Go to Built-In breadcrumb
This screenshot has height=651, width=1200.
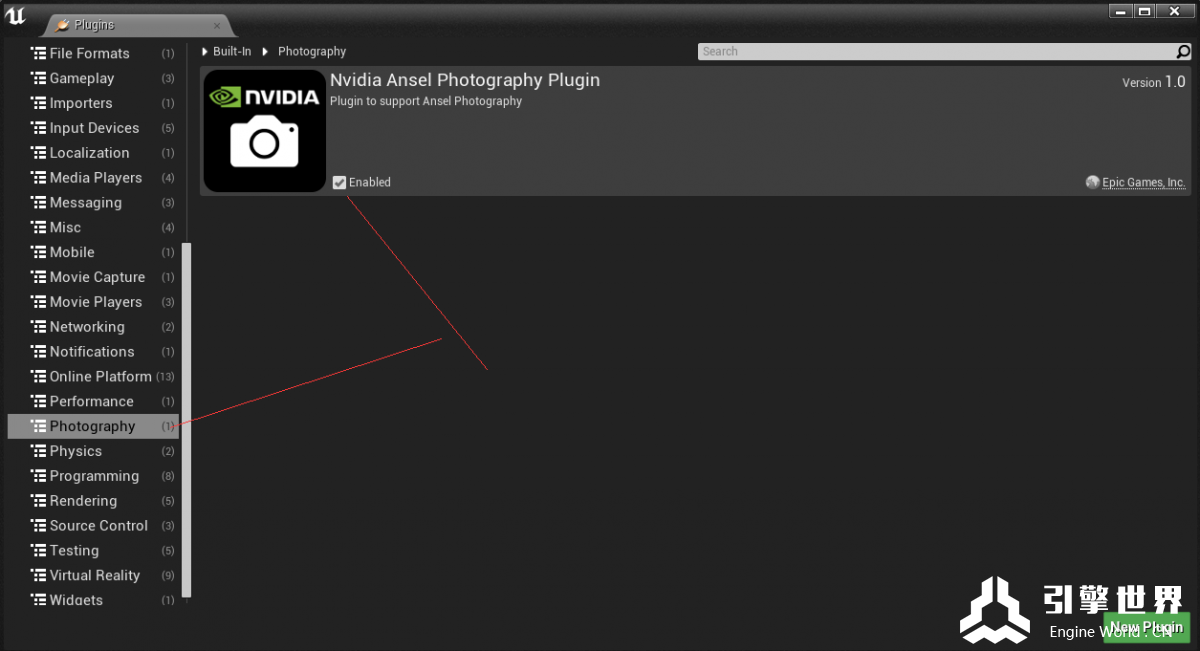[x=232, y=51]
